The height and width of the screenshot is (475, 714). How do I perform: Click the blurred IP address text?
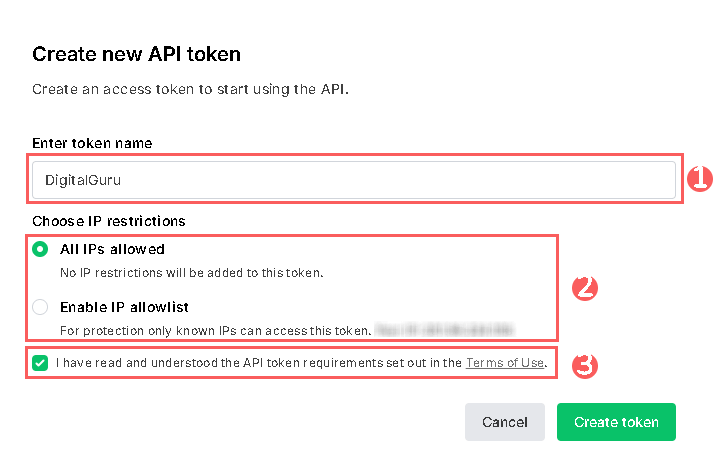(446, 328)
